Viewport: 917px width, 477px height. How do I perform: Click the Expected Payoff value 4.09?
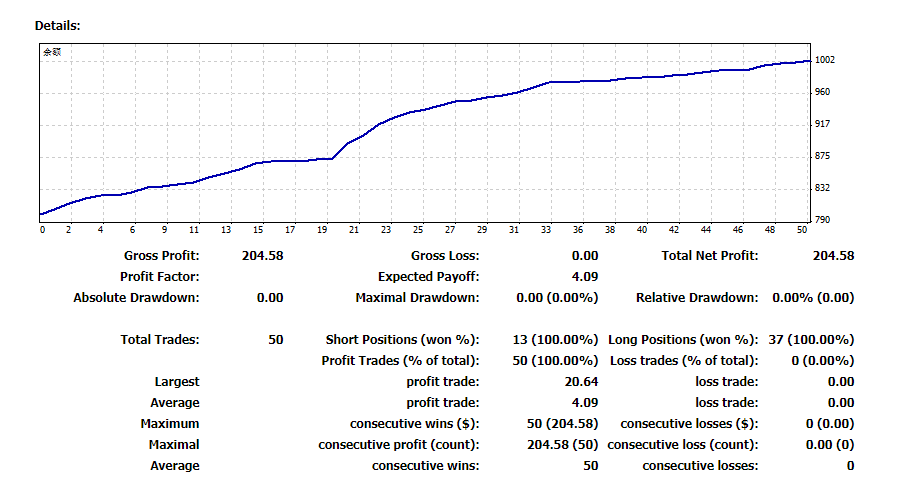tap(585, 276)
